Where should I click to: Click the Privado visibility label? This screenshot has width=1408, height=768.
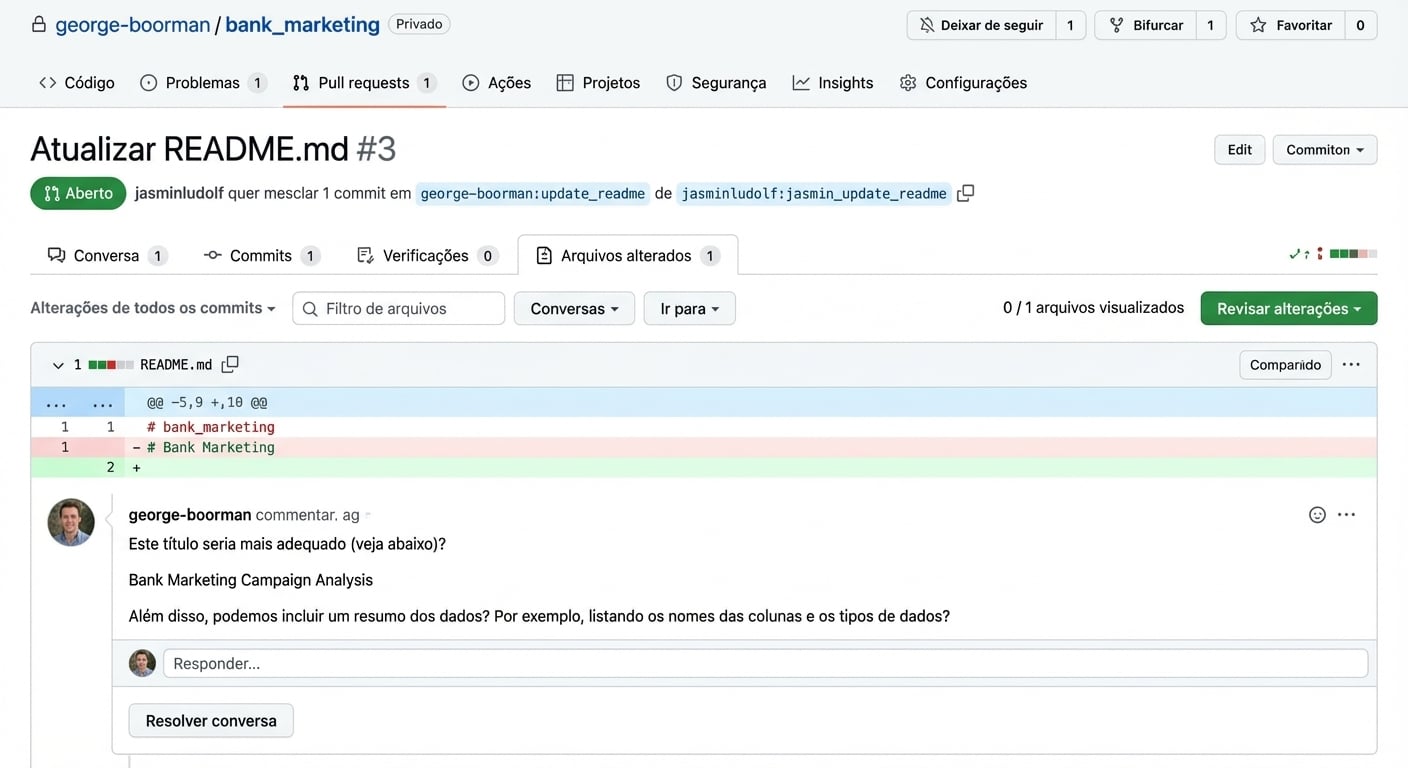pos(419,24)
